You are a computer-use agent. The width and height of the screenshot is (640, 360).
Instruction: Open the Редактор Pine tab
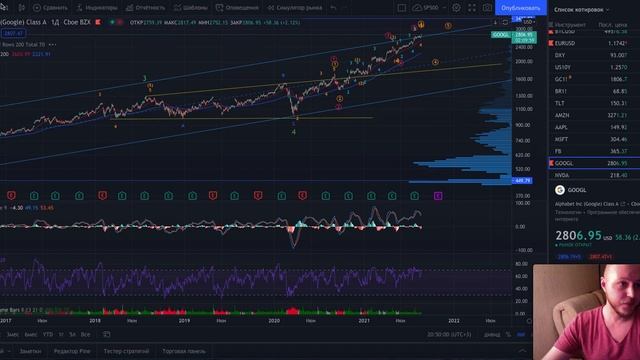[72, 351]
